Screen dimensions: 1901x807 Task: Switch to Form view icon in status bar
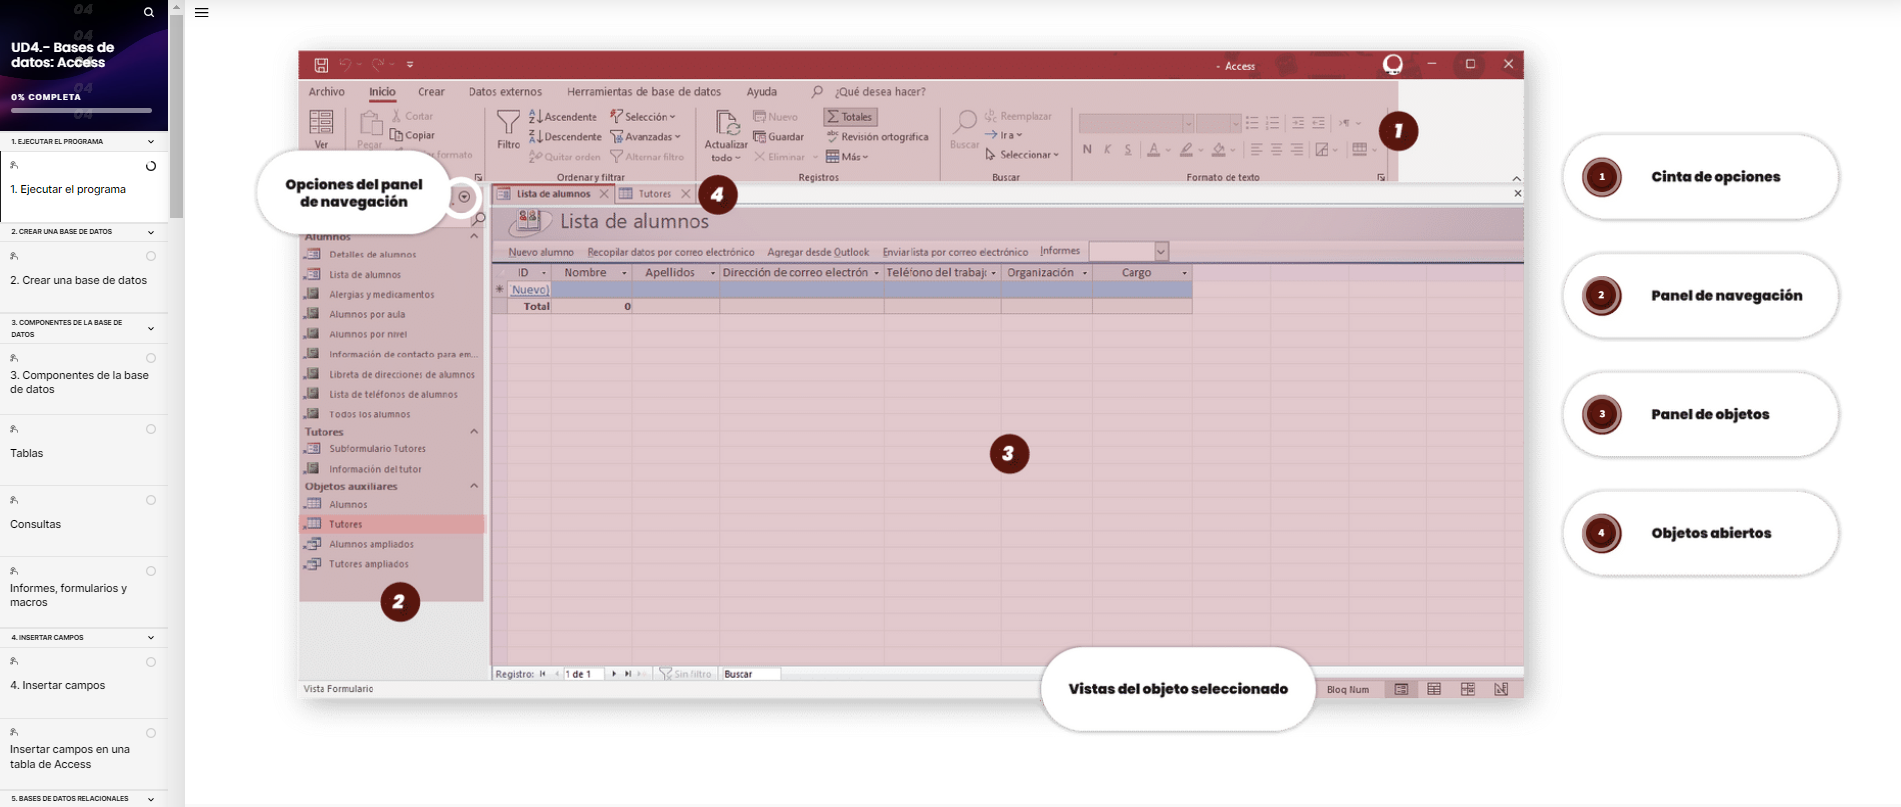pyautogui.click(x=1401, y=689)
